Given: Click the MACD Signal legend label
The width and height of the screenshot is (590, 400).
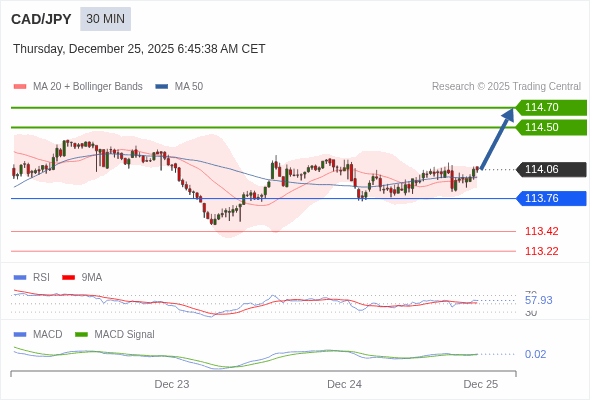Looking at the screenshot, I should 125,335.
